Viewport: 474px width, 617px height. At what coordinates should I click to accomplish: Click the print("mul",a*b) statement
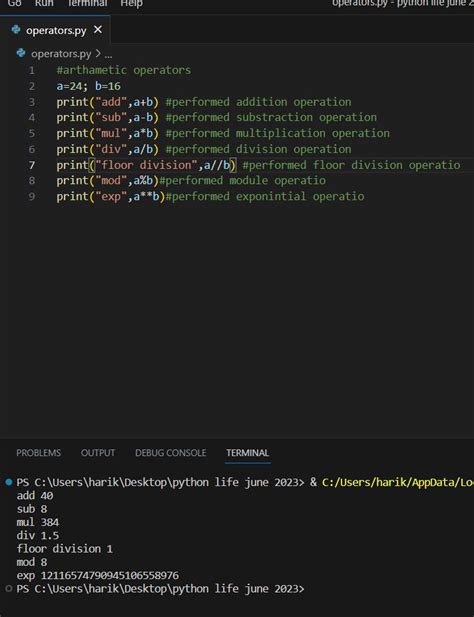pyautogui.click(x=107, y=133)
